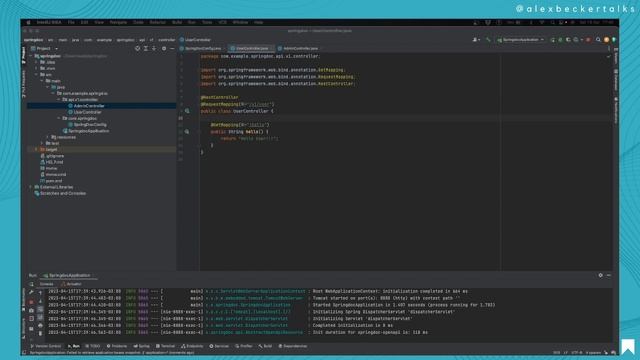Open the user account icon dropdown
The image size is (640, 360).
476,40
